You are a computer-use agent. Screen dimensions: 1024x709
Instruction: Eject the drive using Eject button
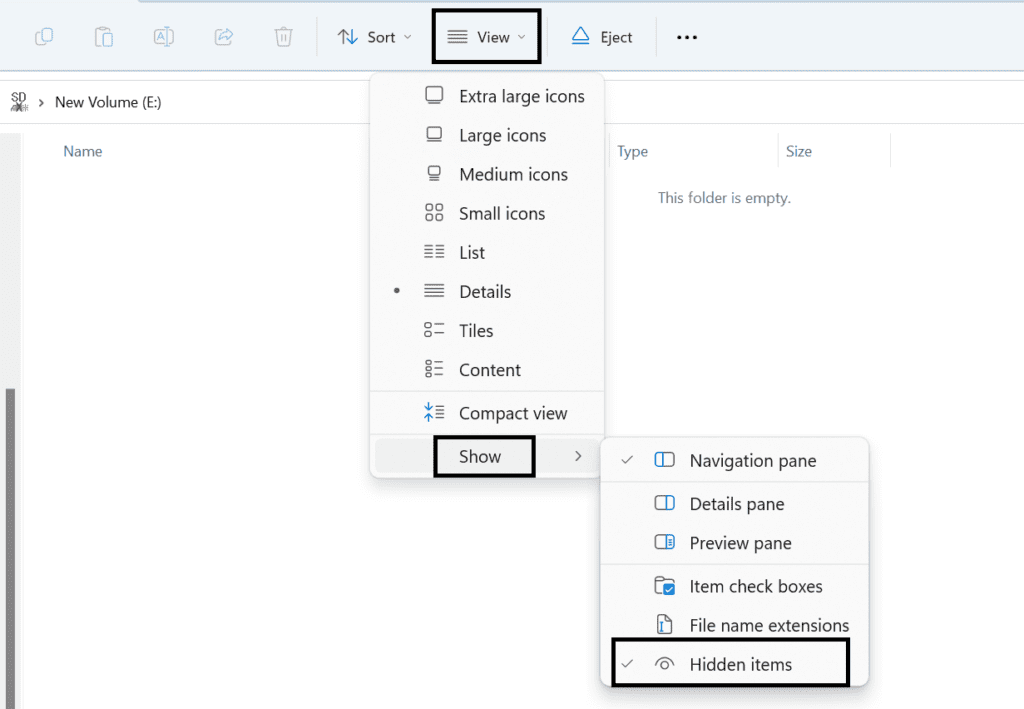pyautogui.click(x=602, y=37)
